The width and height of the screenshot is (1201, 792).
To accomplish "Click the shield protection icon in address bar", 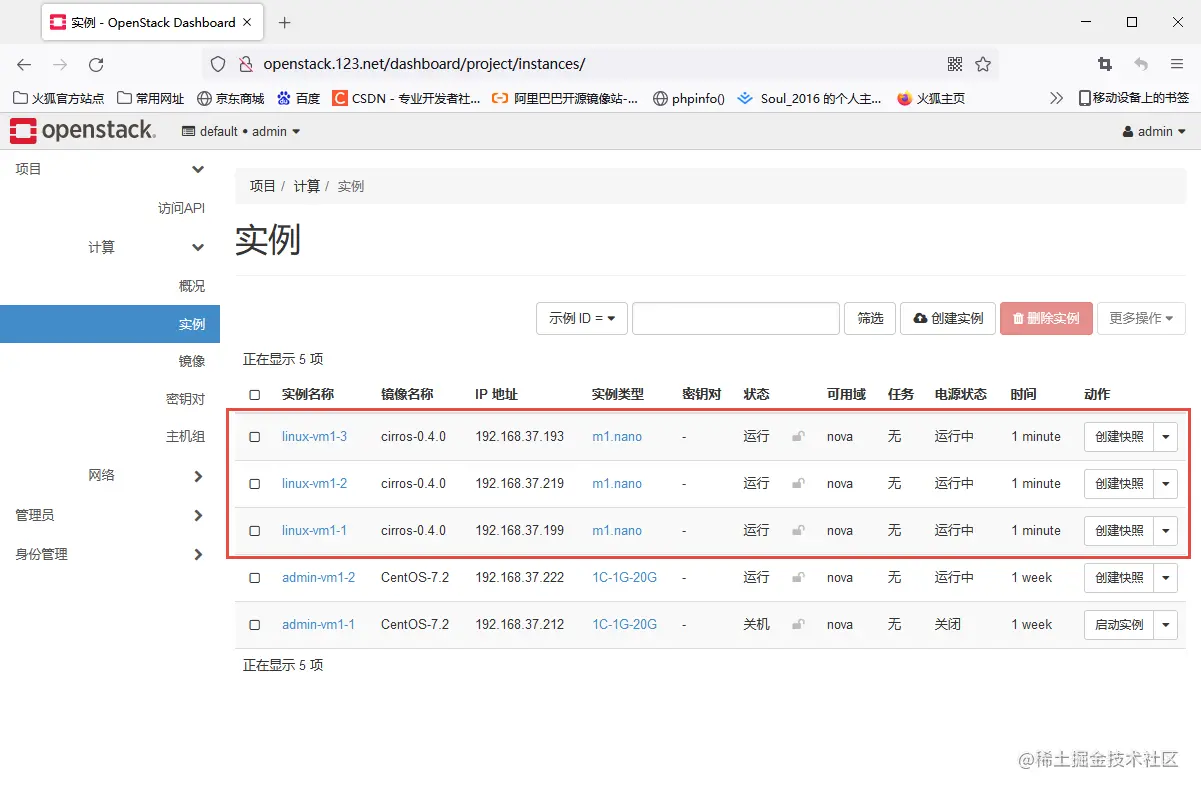I will click(x=216, y=63).
